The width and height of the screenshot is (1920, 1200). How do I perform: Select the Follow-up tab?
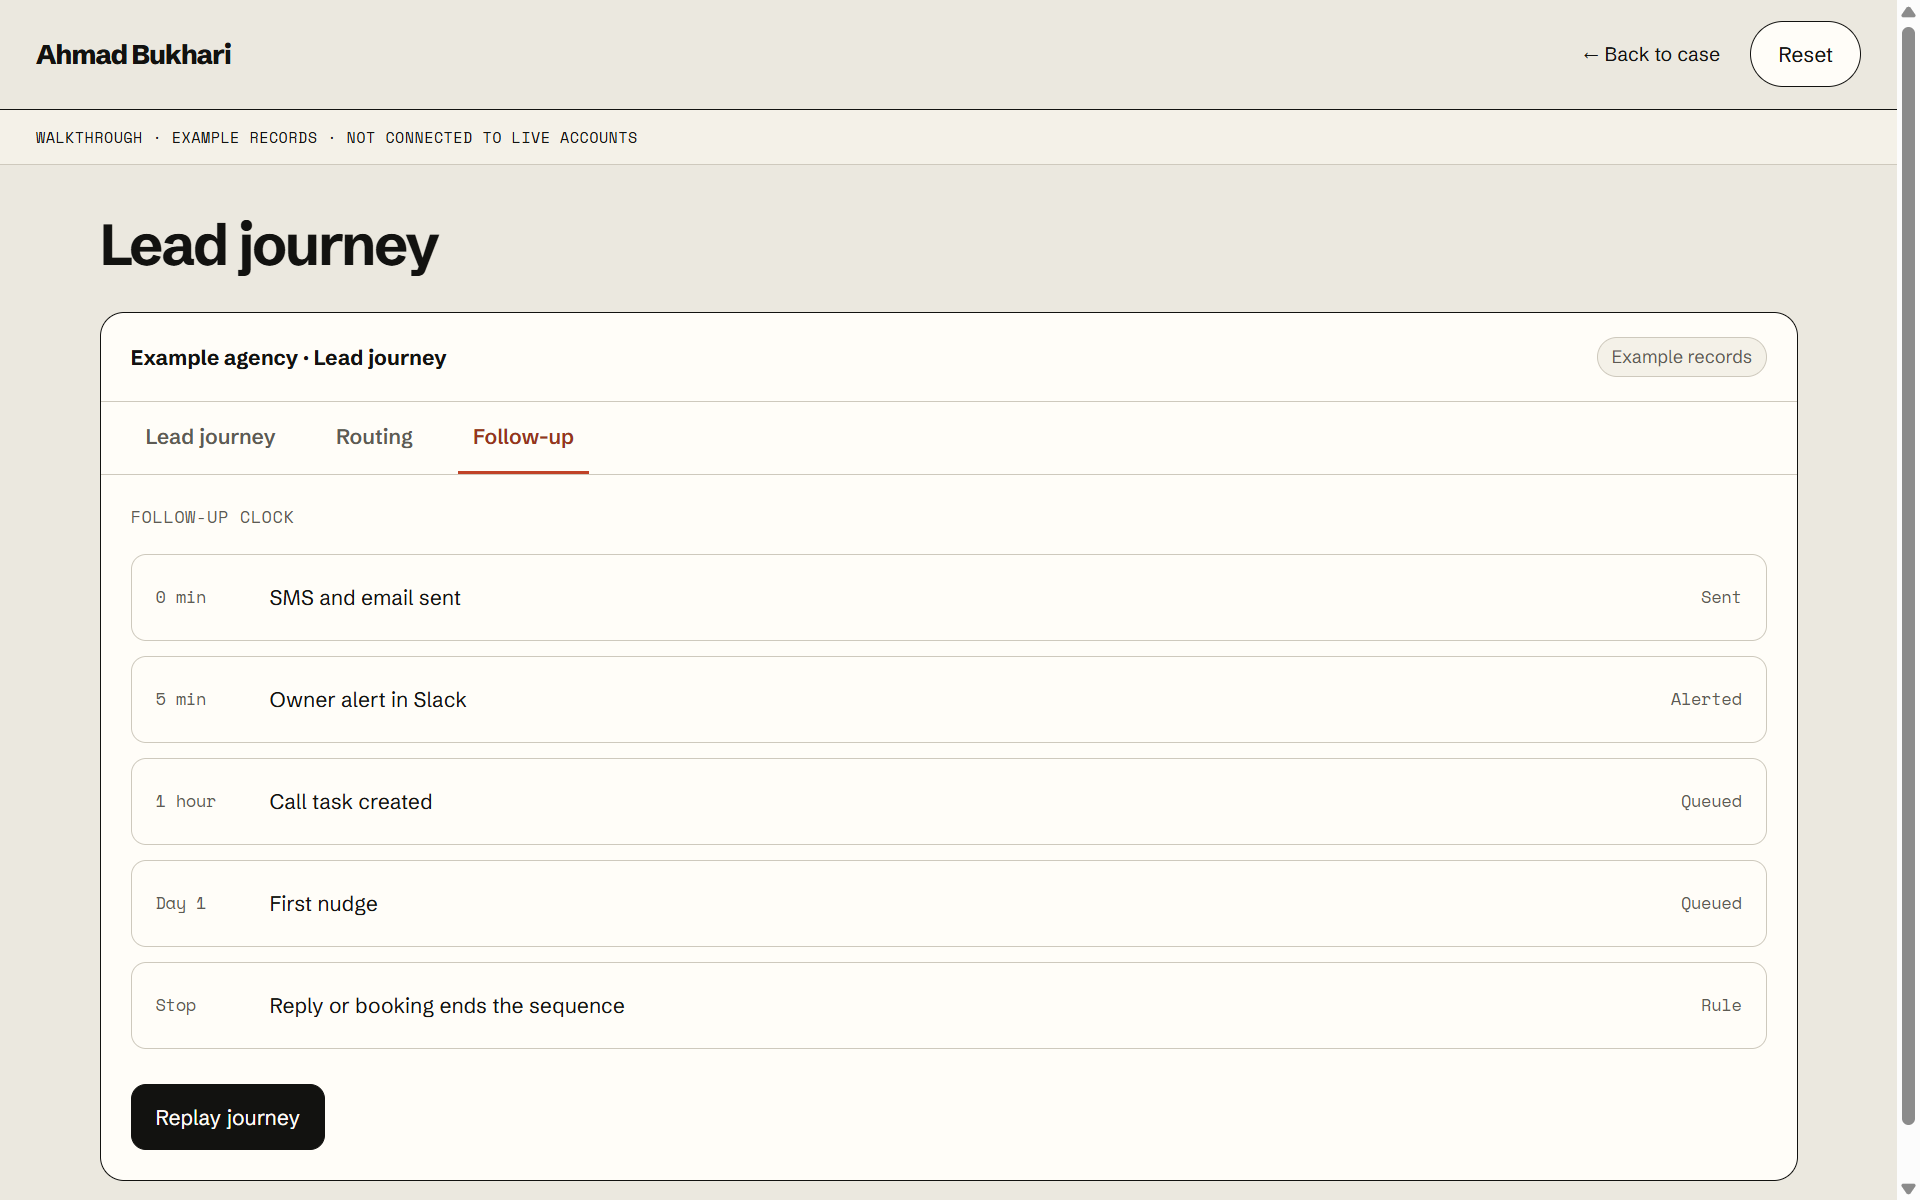[x=523, y=437]
